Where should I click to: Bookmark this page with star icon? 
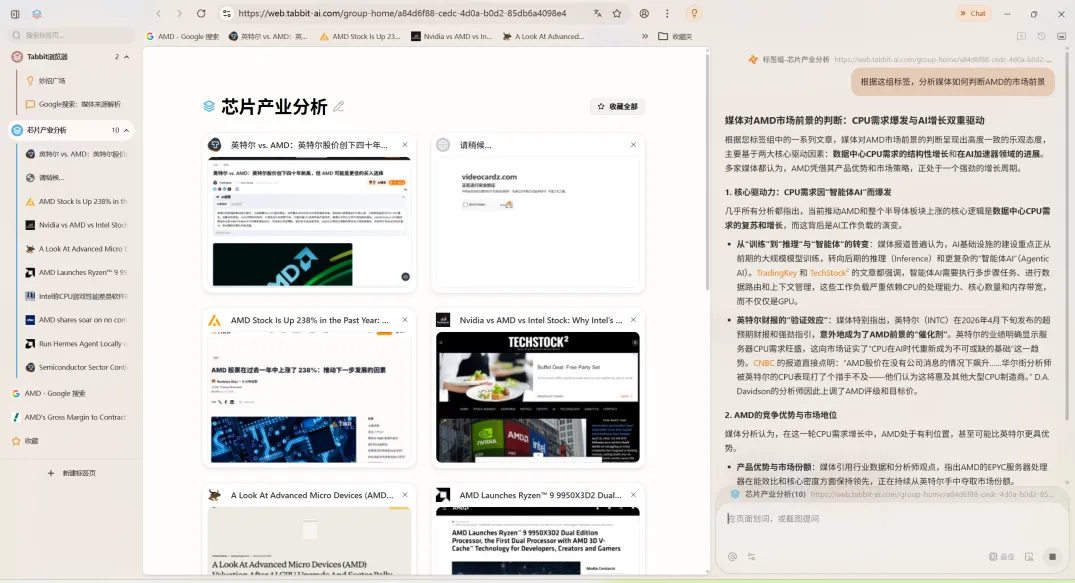617,13
